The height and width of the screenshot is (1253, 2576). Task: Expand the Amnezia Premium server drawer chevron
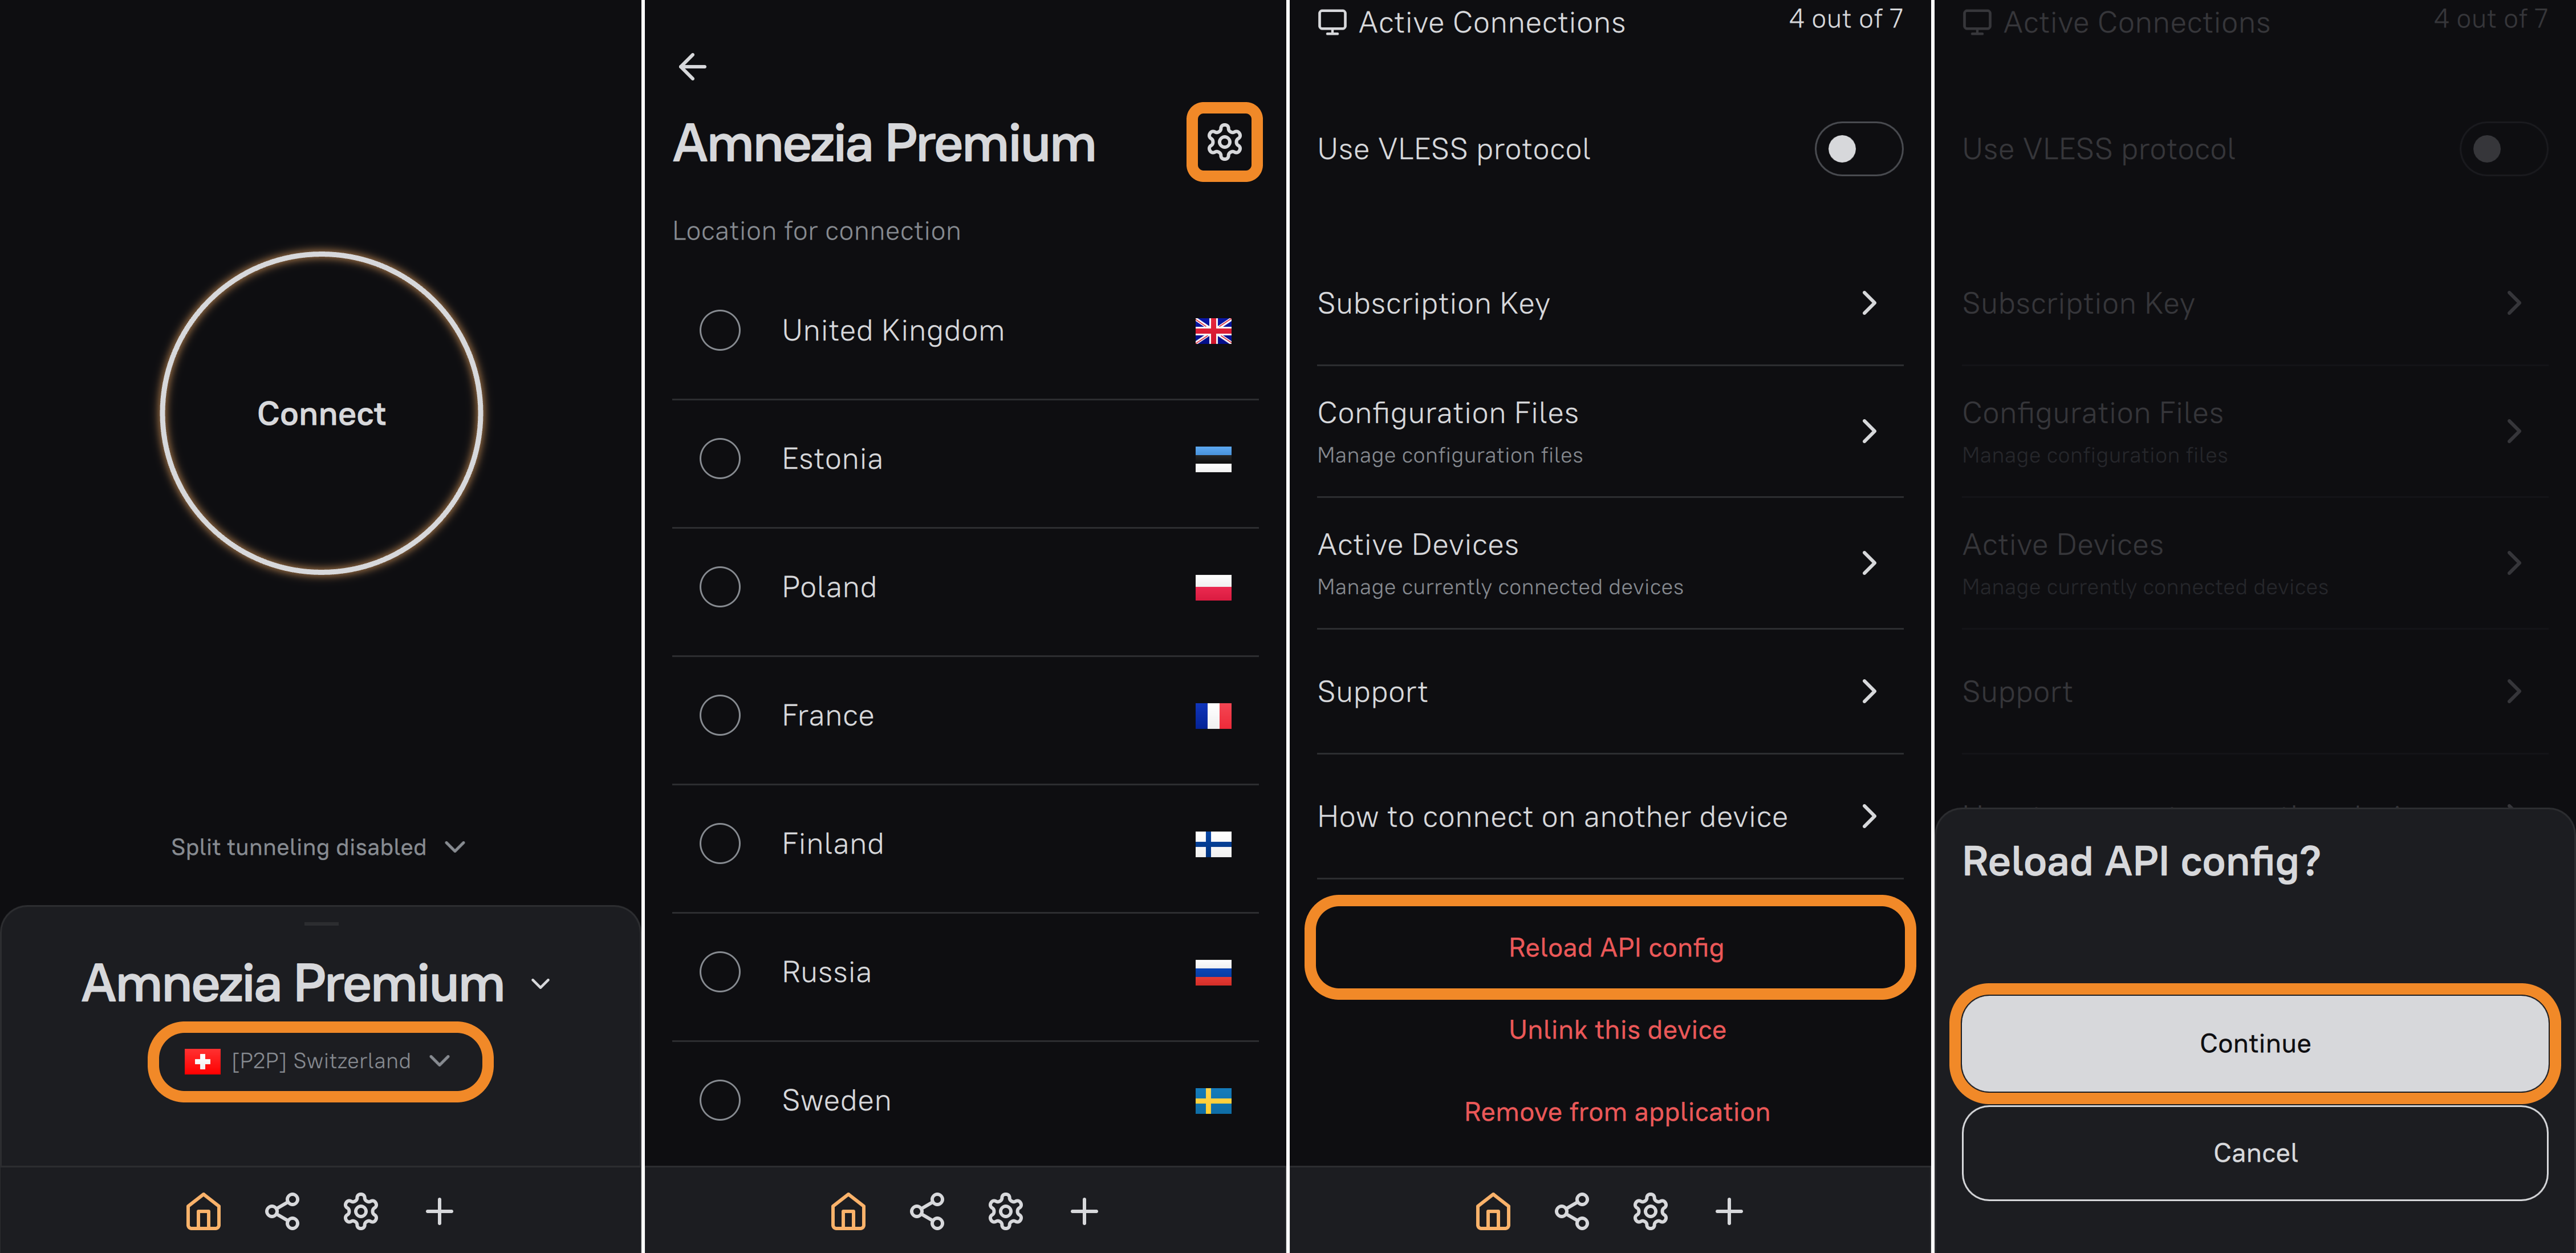(541, 984)
